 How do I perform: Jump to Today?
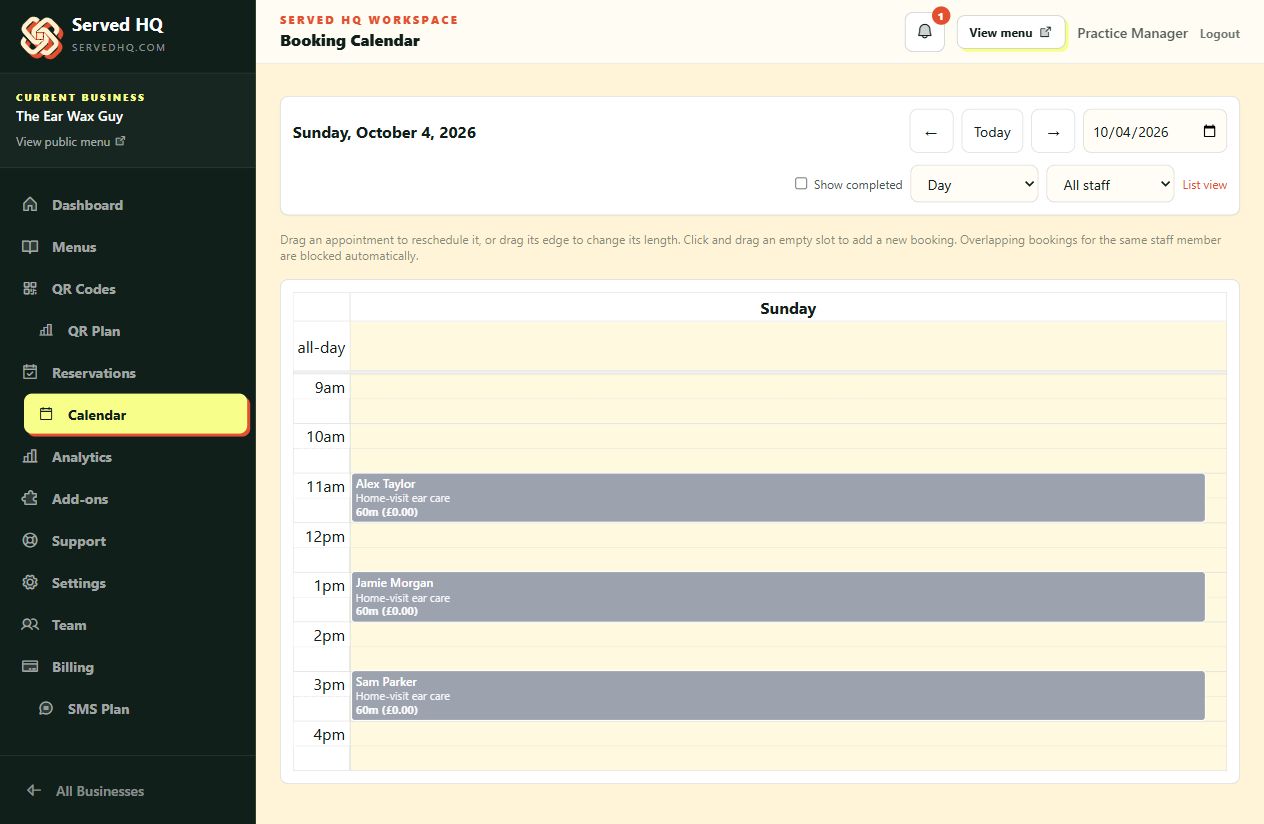click(992, 131)
